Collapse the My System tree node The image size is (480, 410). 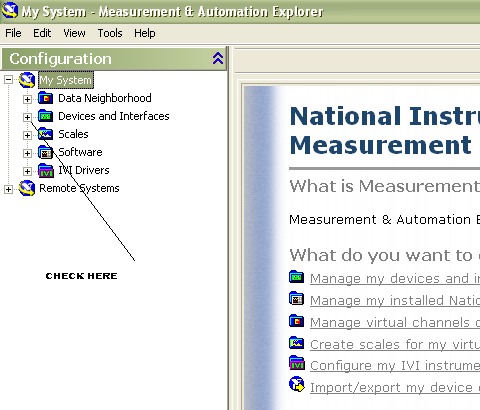point(8,80)
